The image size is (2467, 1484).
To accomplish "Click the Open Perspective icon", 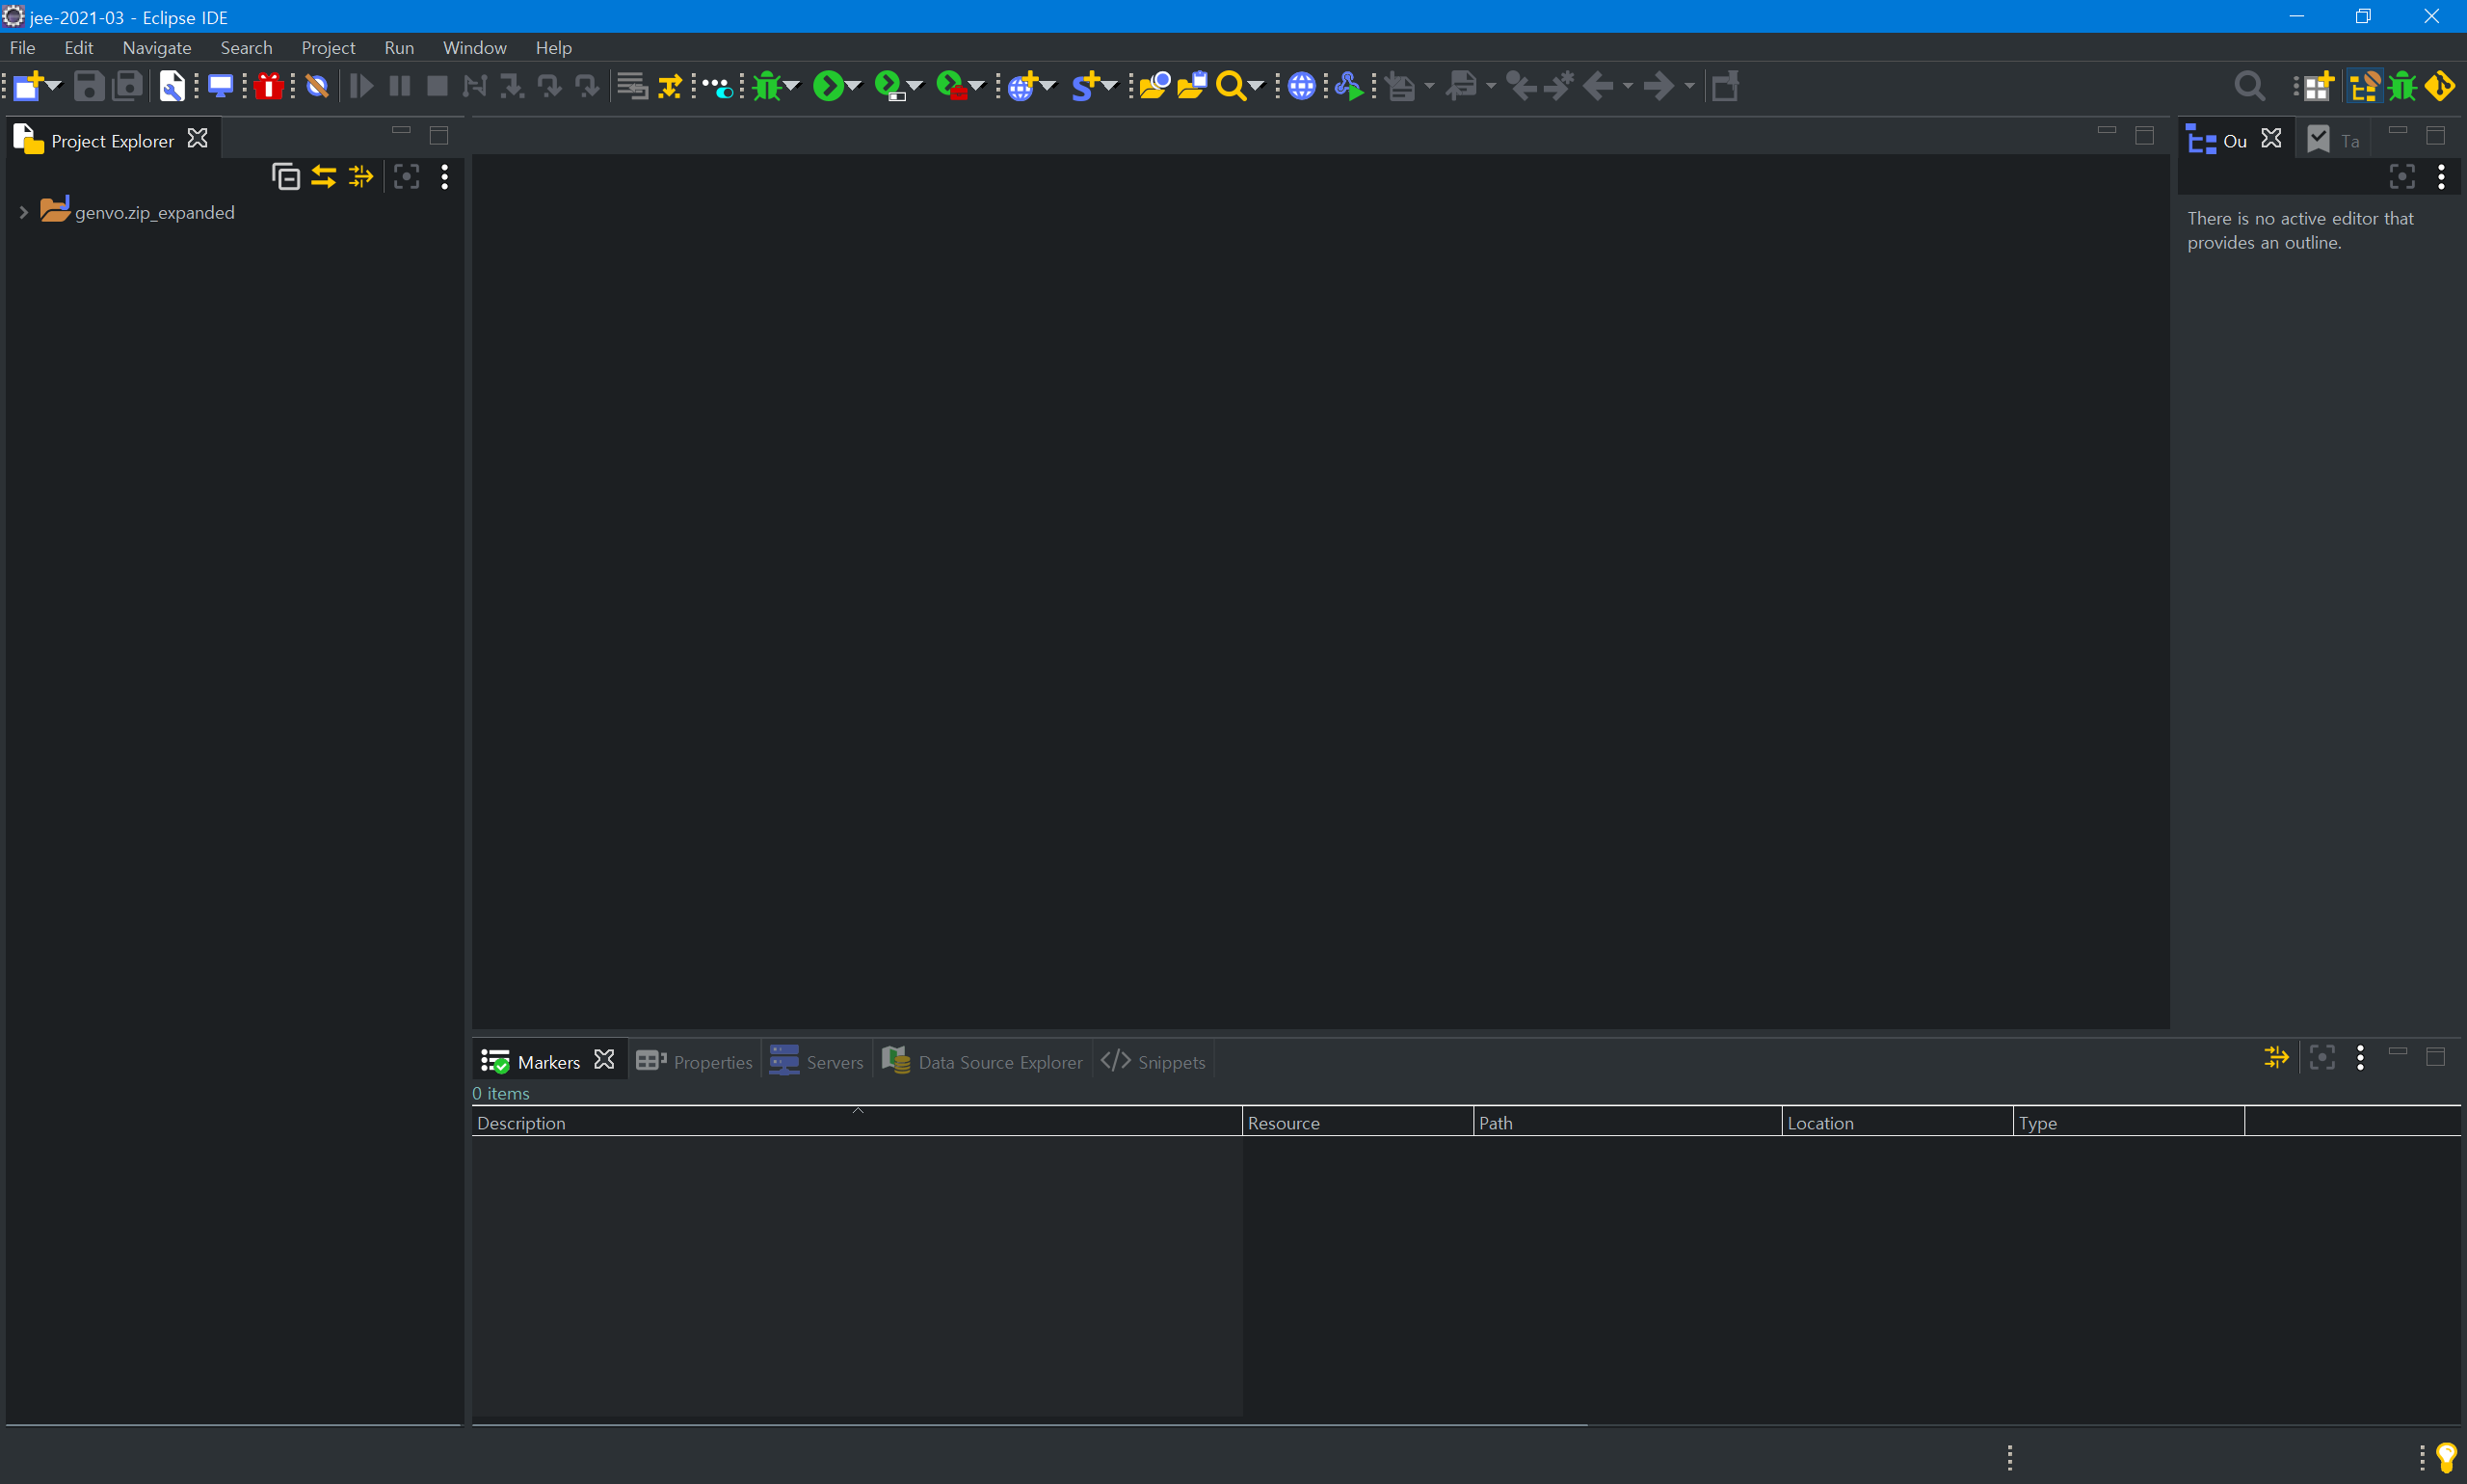I will 2317,87.
